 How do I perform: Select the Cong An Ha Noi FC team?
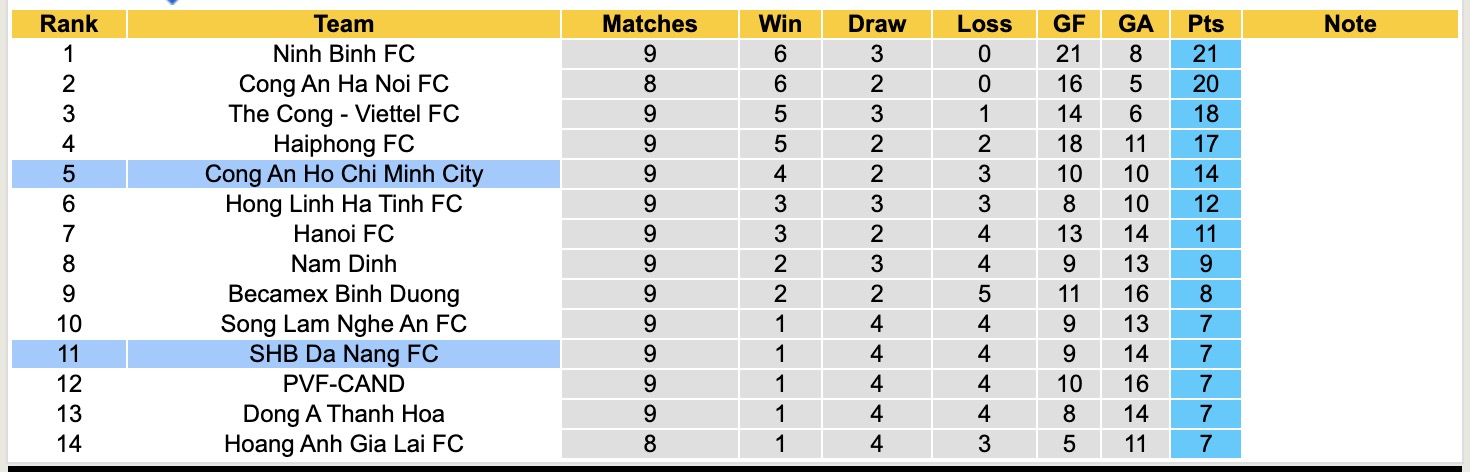tap(343, 84)
